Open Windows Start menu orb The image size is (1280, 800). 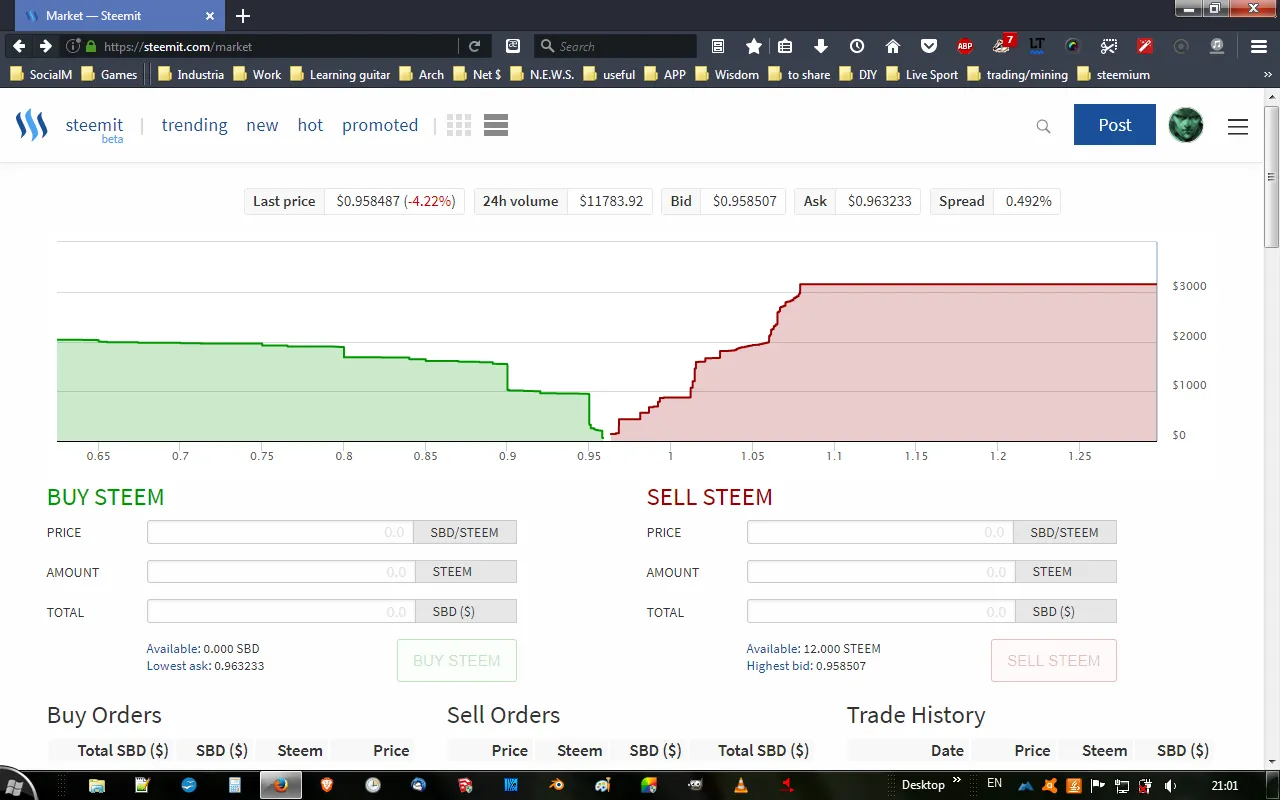click(17, 785)
